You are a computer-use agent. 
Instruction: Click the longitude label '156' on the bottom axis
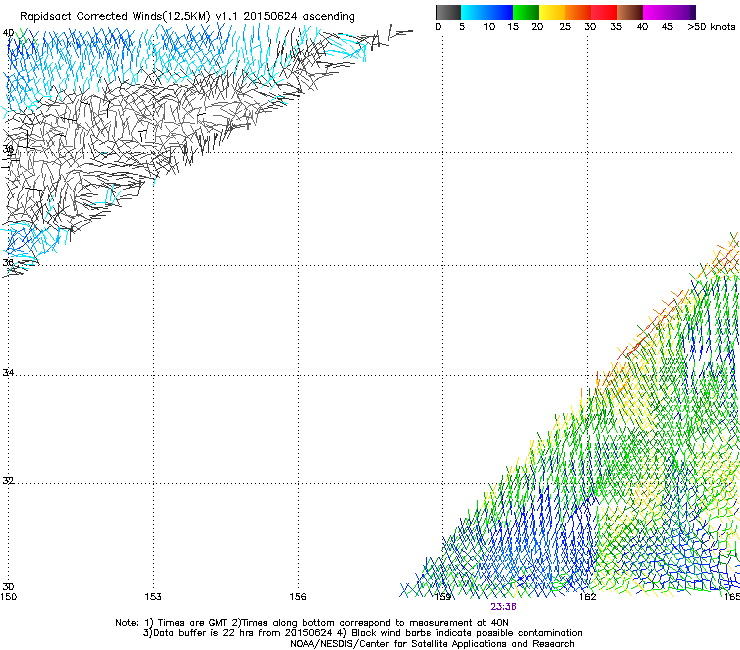click(x=298, y=597)
